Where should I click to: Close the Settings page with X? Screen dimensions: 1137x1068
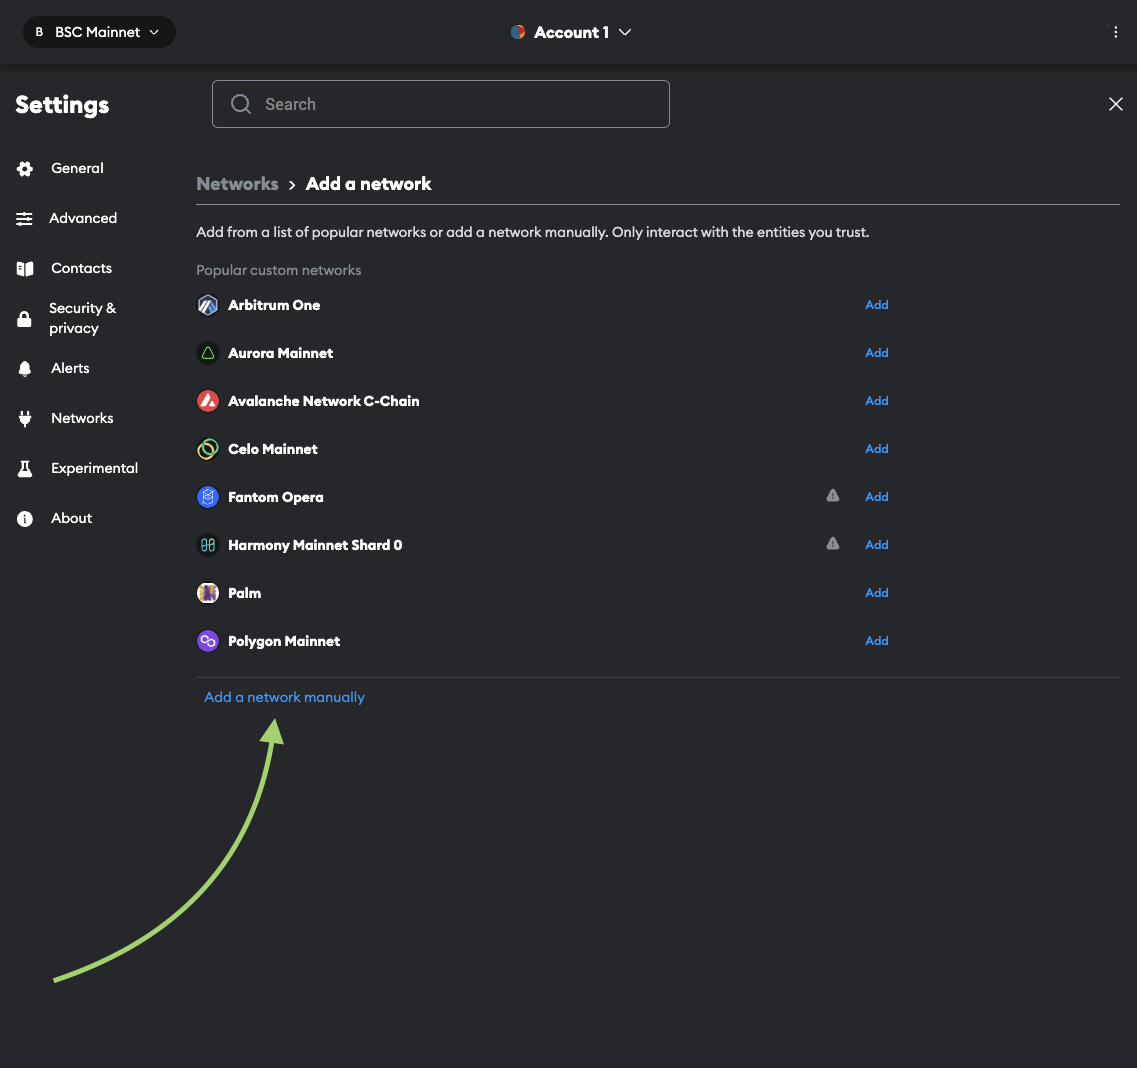[x=1115, y=104]
